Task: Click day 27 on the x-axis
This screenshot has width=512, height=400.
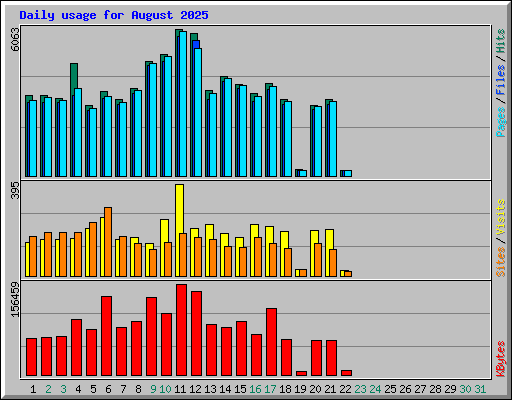Action: (x=420, y=389)
